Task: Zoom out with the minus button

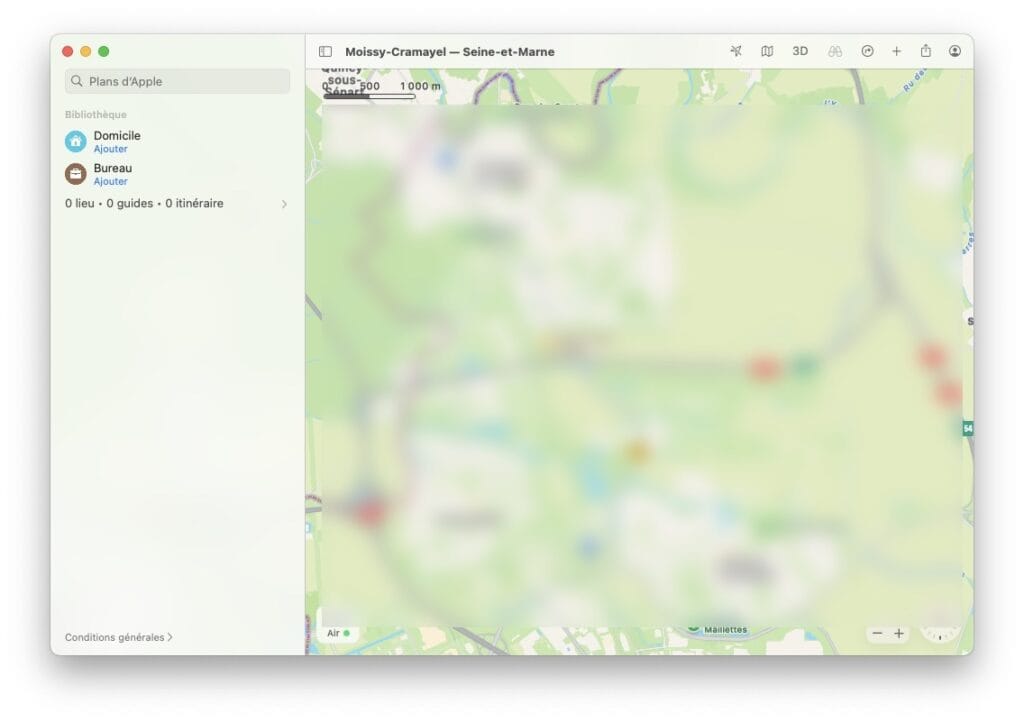Action: pos(877,634)
